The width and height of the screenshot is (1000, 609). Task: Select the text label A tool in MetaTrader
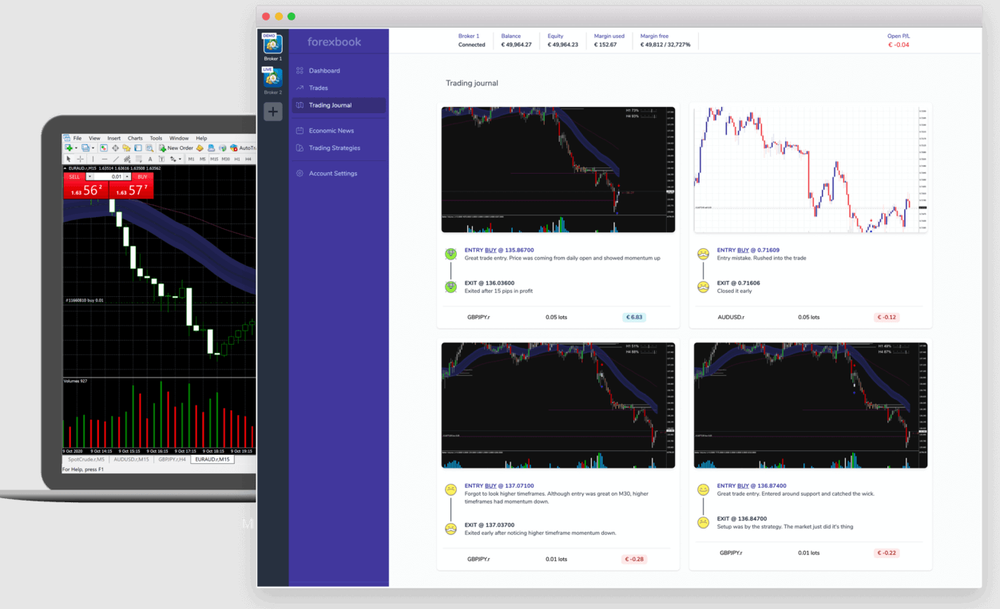(x=150, y=159)
